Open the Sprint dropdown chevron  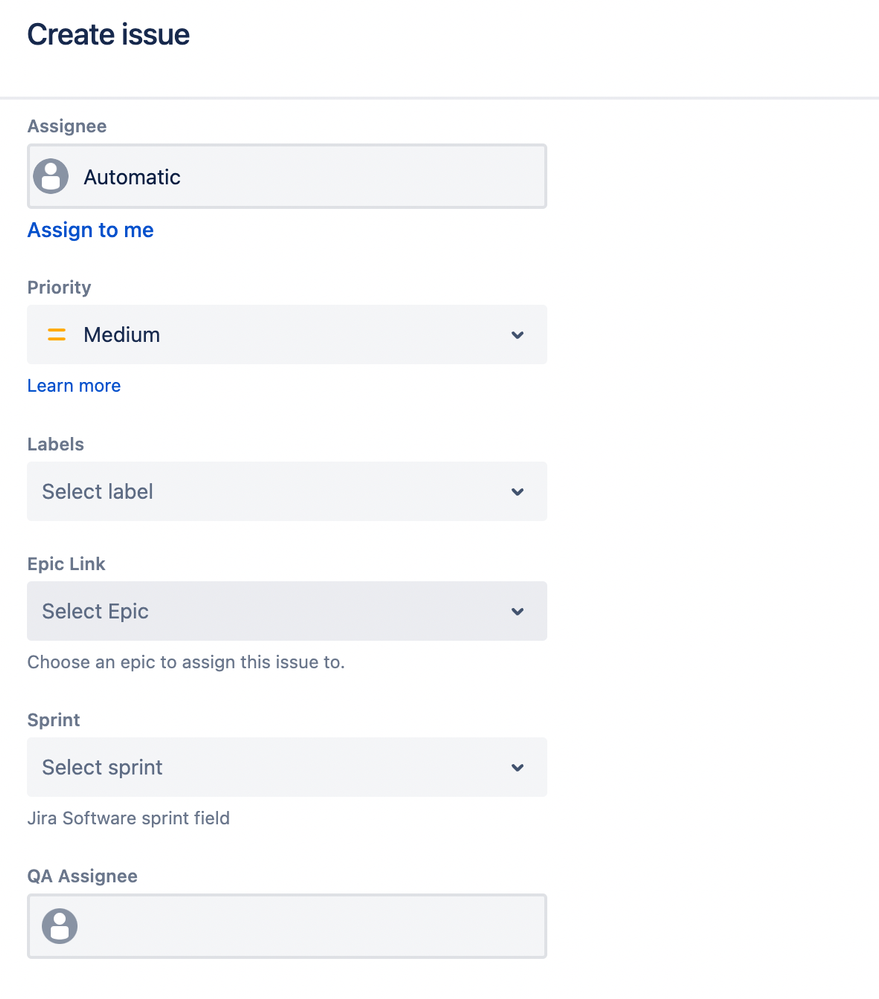[x=517, y=768]
